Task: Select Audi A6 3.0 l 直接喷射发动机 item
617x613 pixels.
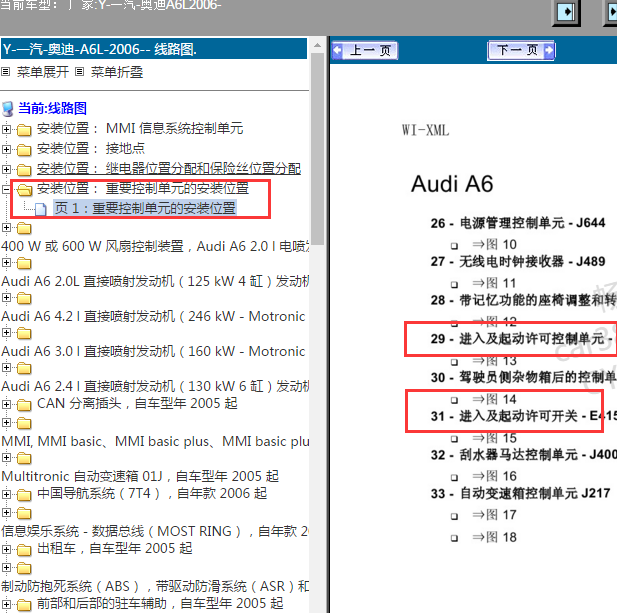Action: 153,351
